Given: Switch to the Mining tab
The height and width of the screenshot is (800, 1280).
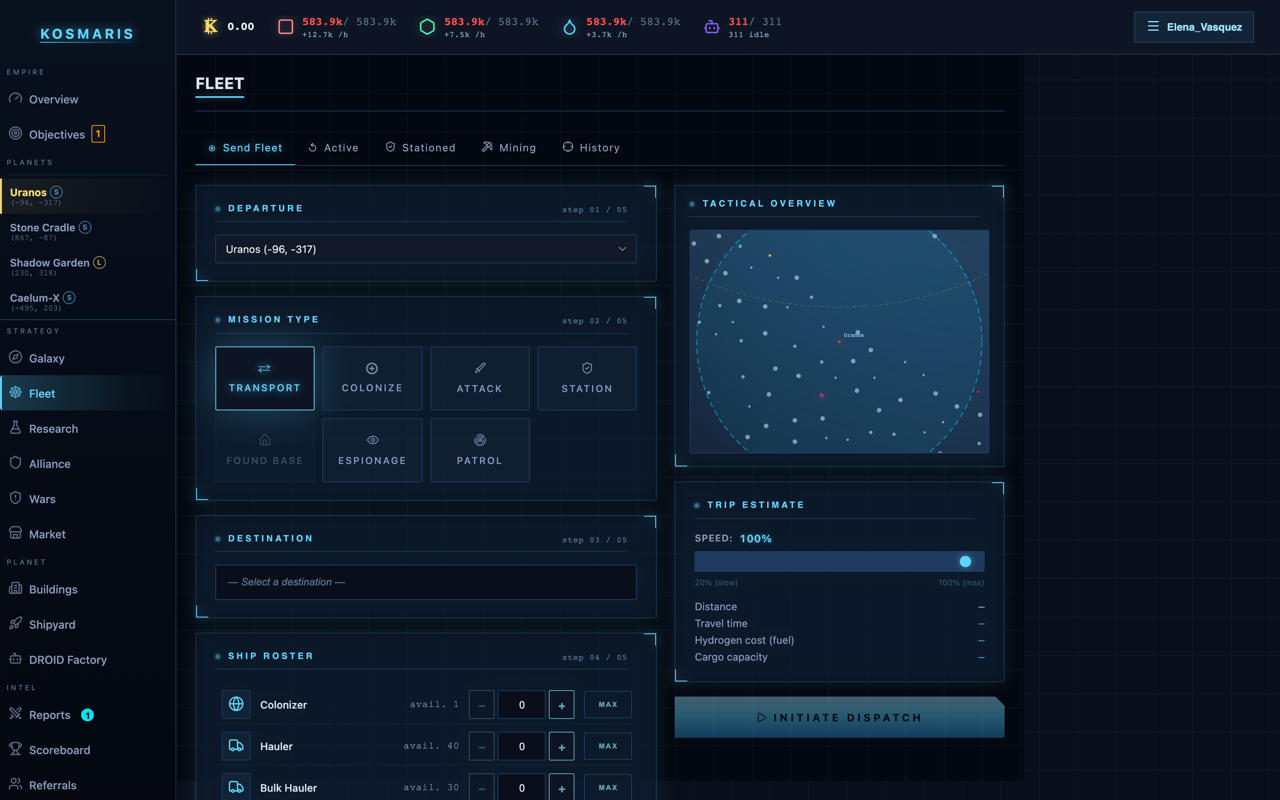Looking at the screenshot, I should tap(509, 148).
